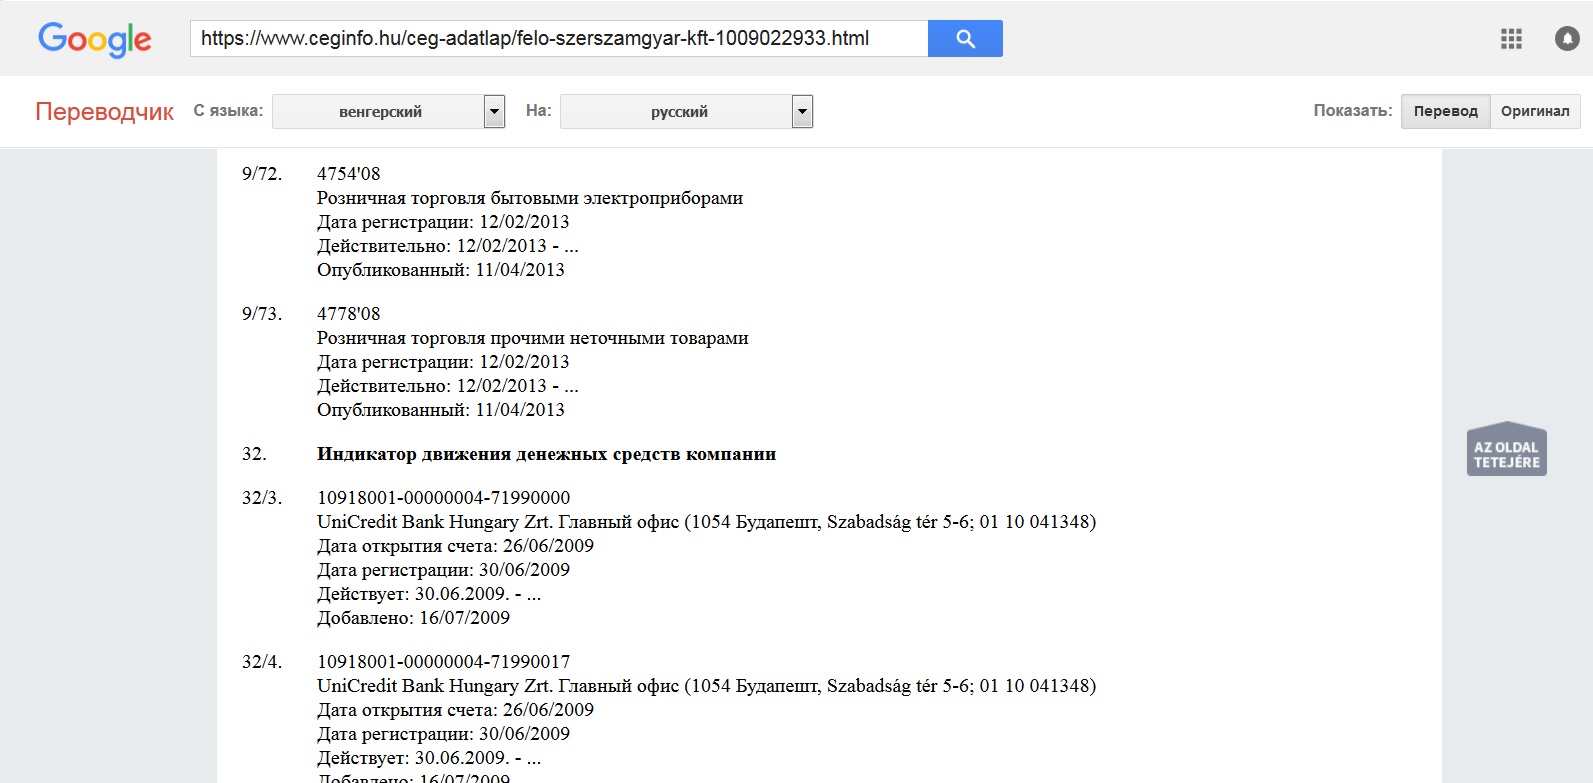
Task: Click row number '9/73.'
Action: [x=262, y=314]
